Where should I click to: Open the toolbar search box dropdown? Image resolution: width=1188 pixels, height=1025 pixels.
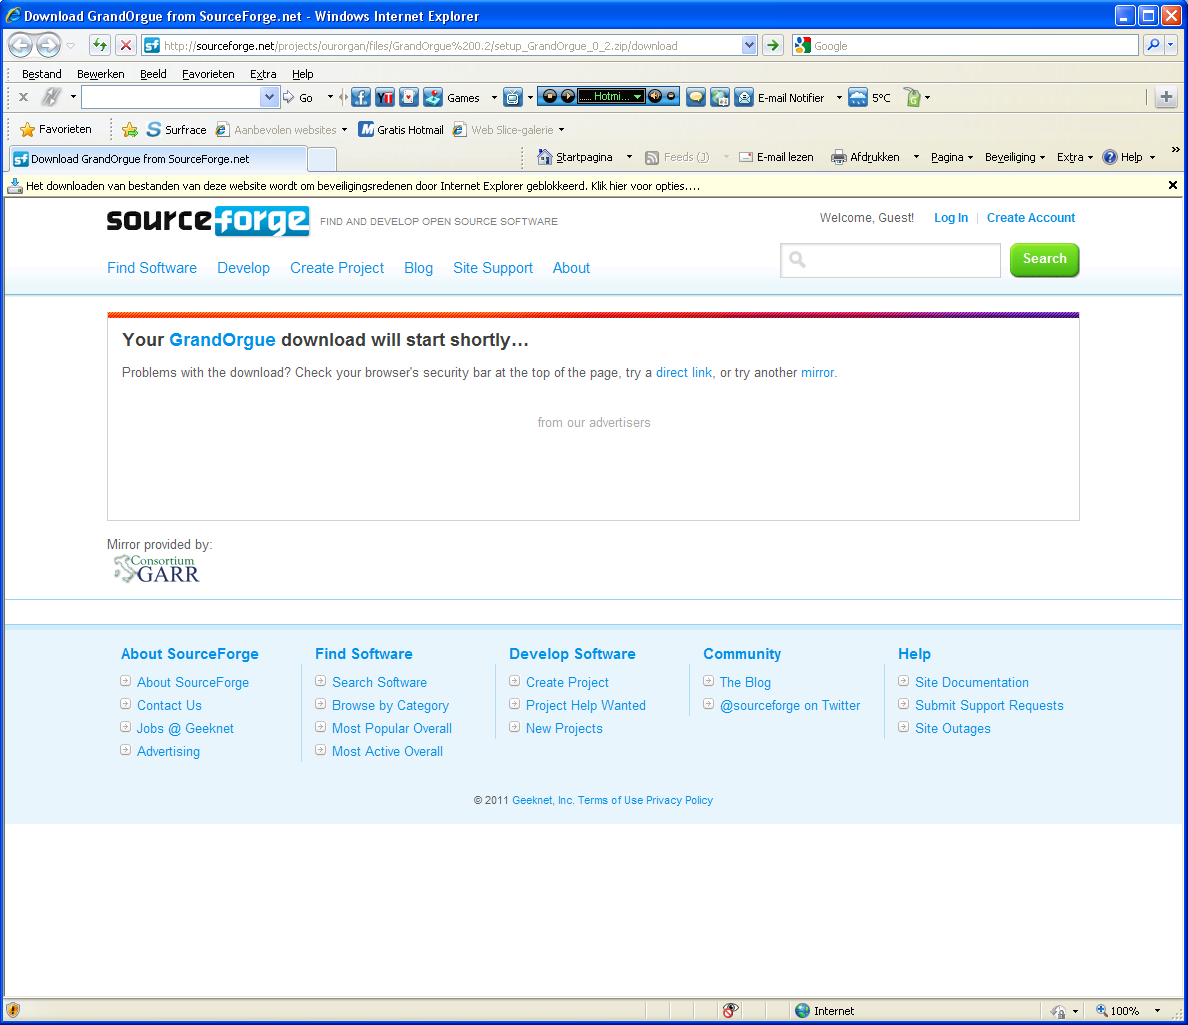coord(269,97)
